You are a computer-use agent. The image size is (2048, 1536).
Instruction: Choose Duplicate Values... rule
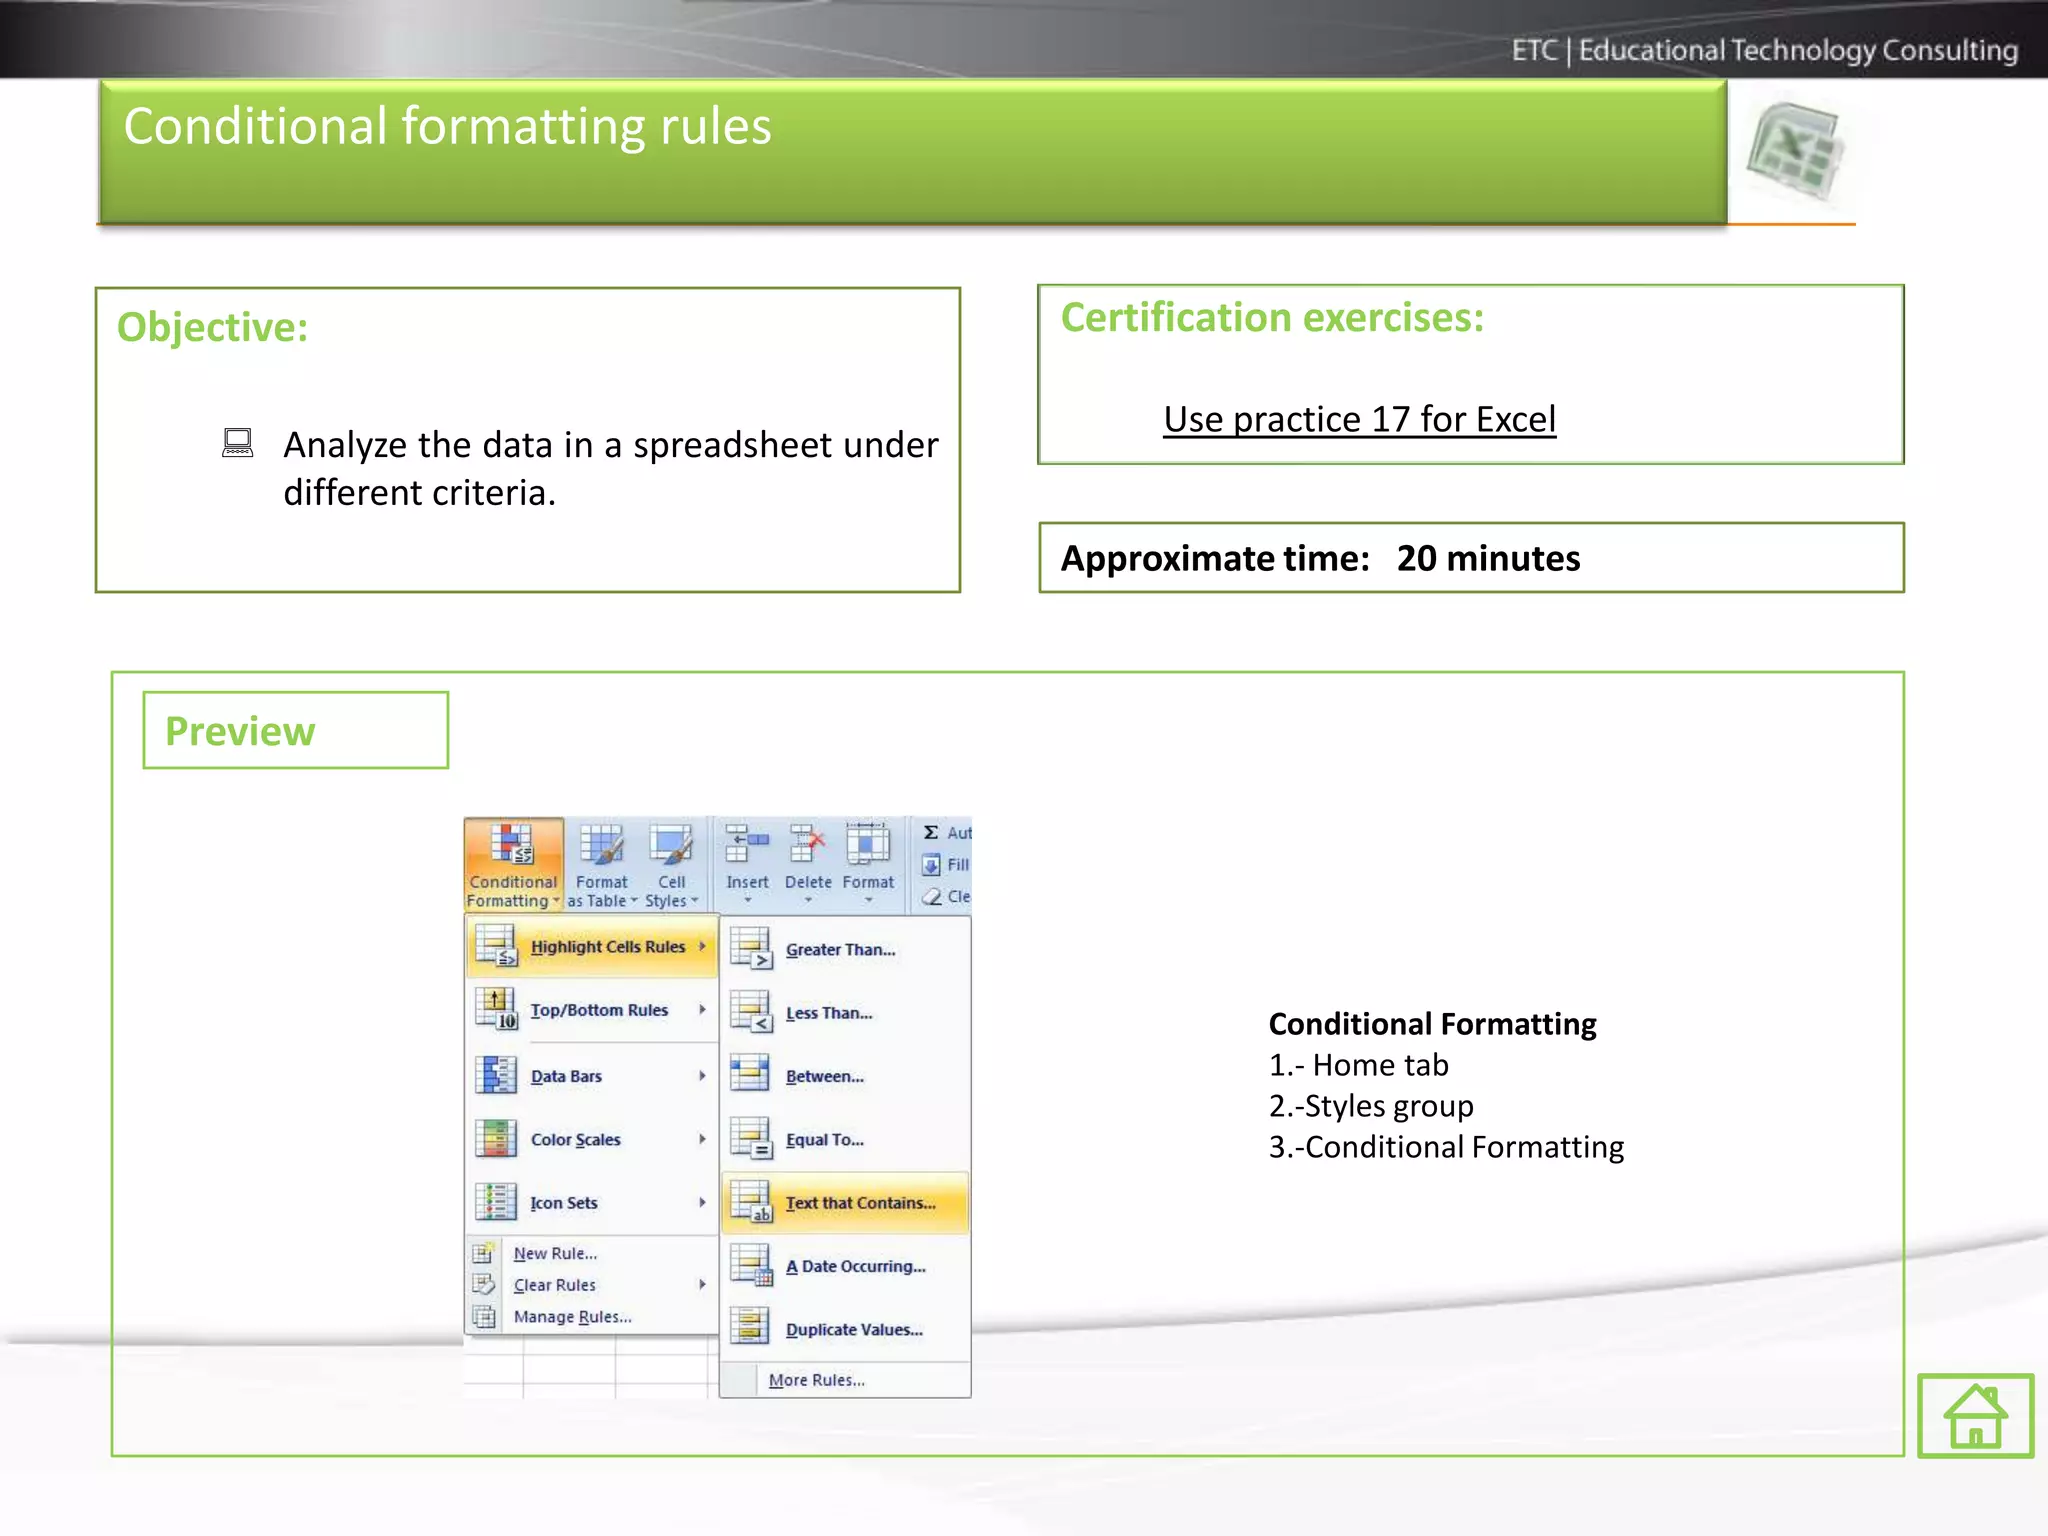845,1329
